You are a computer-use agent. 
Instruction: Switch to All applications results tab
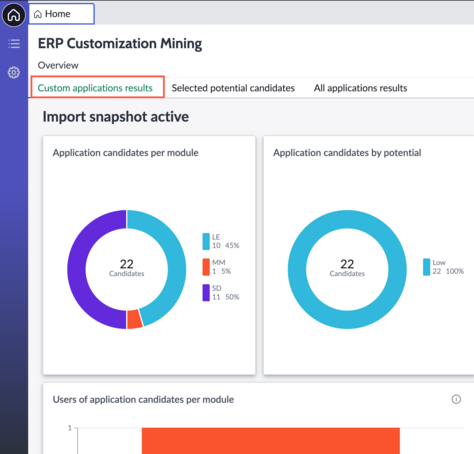tap(360, 88)
